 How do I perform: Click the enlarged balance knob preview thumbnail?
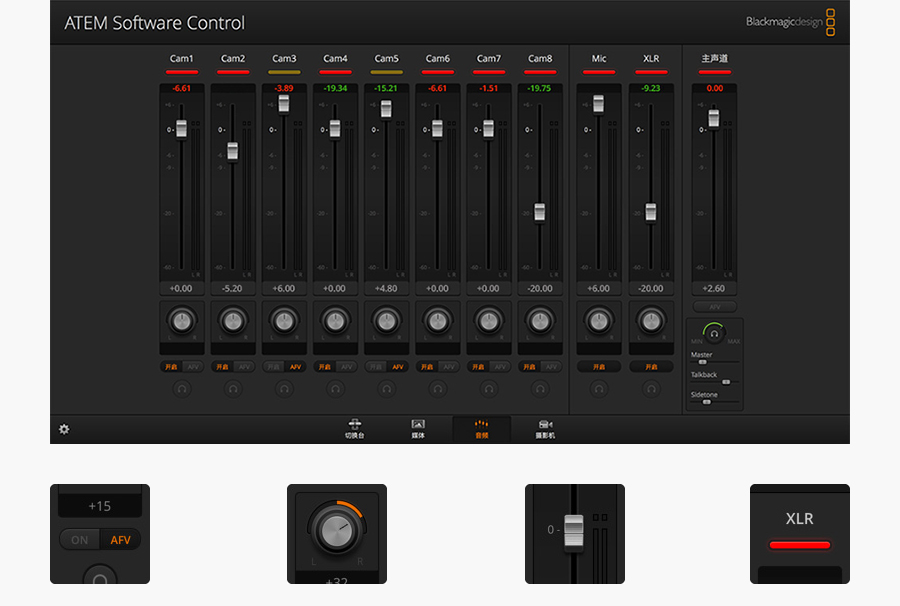click(x=337, y=534)
